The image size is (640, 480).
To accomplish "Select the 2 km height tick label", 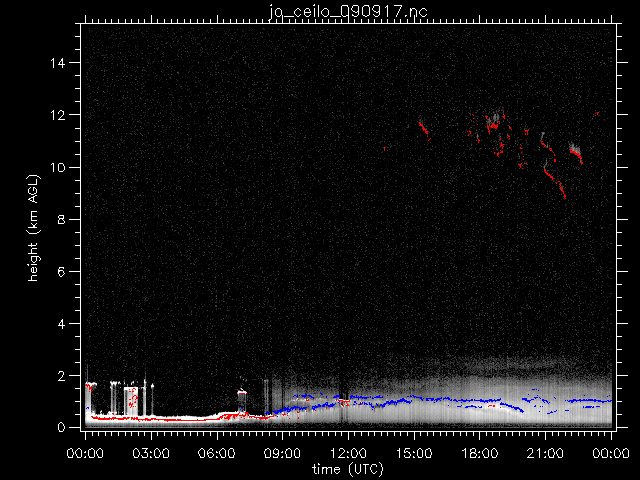I will [63, 376].
